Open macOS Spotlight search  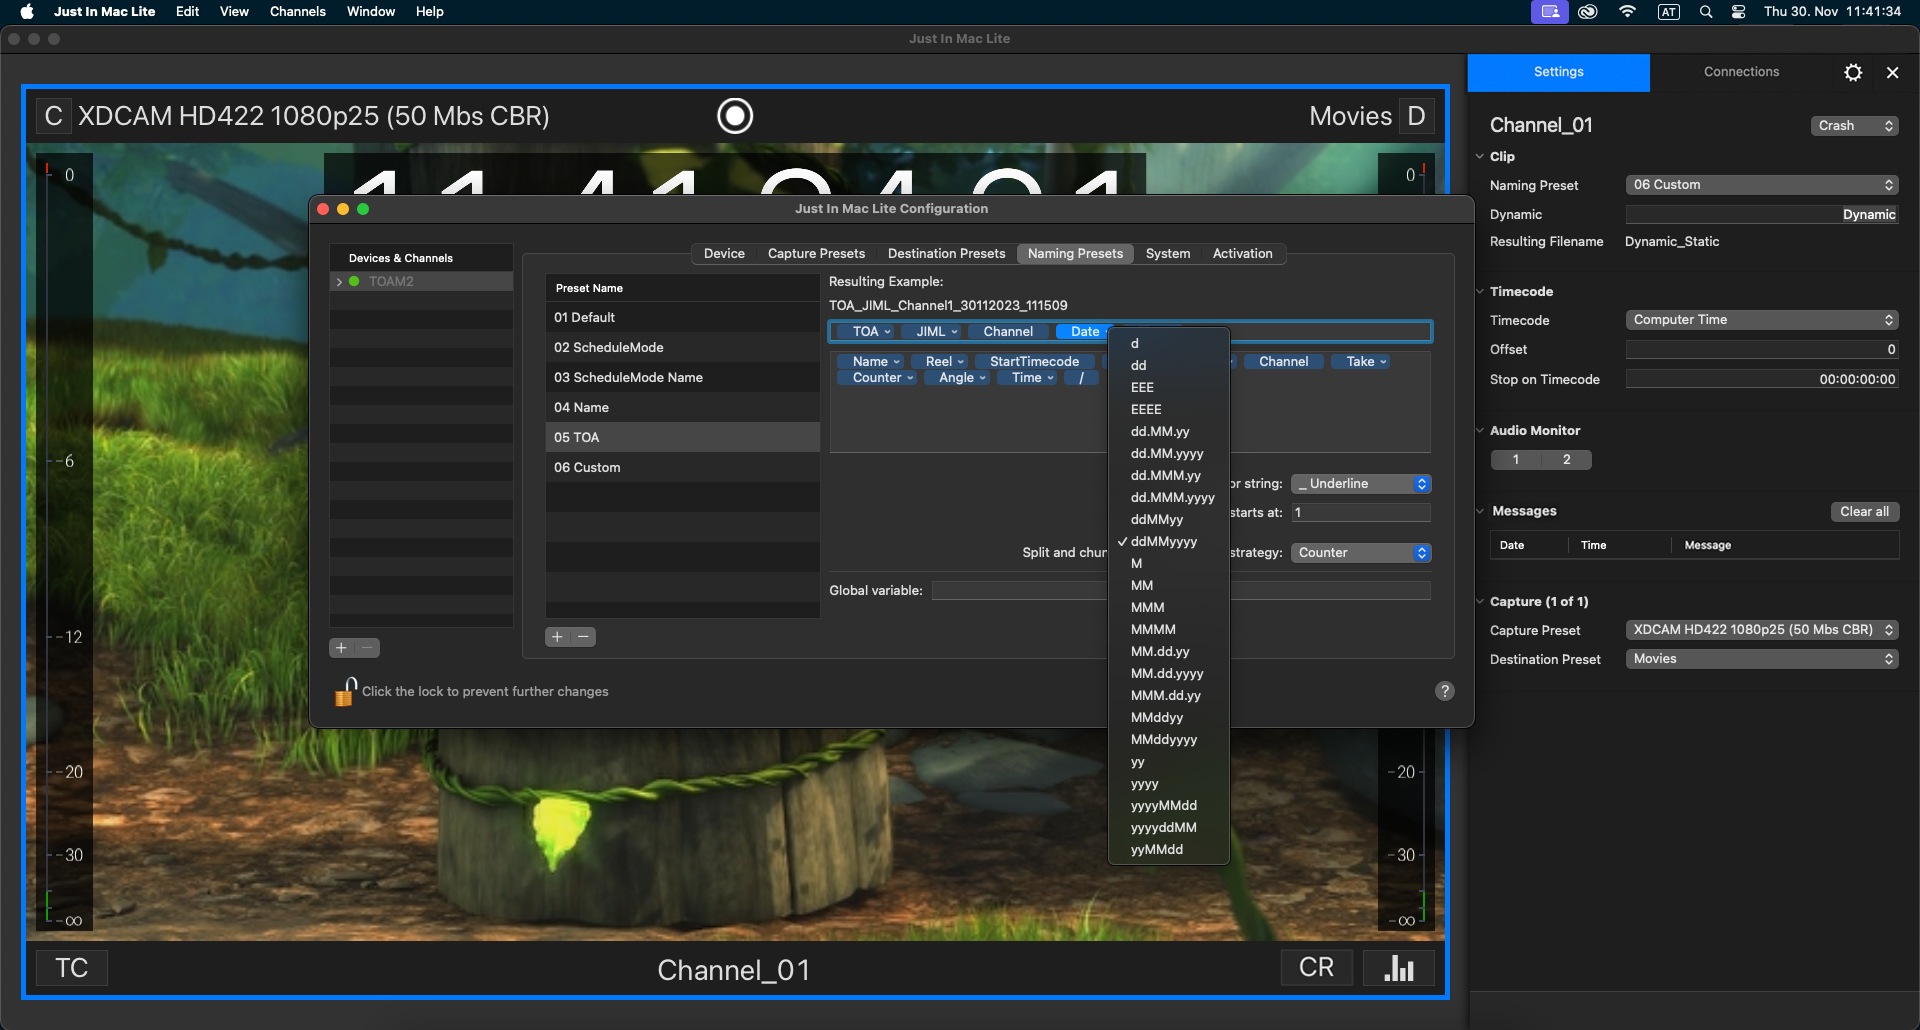pyautogui.click(x=1706, y=12)
